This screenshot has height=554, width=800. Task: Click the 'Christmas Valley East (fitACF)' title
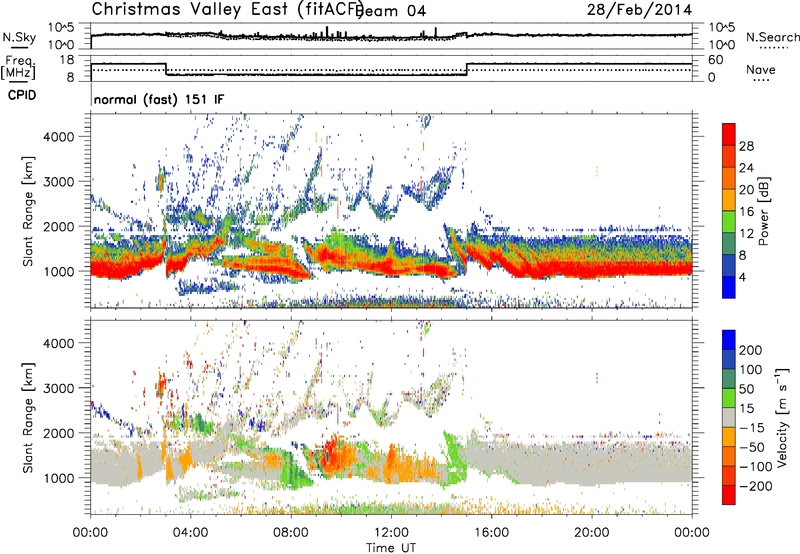tap(227, 9)
